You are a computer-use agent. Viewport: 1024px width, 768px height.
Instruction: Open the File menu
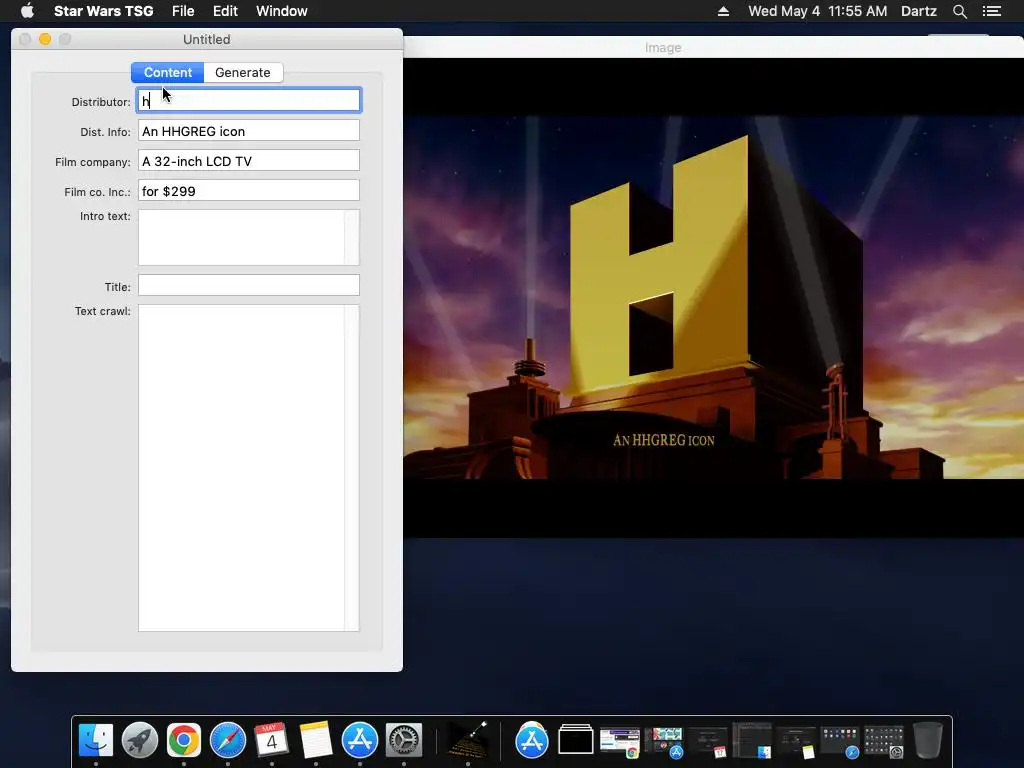pos(183,11)
